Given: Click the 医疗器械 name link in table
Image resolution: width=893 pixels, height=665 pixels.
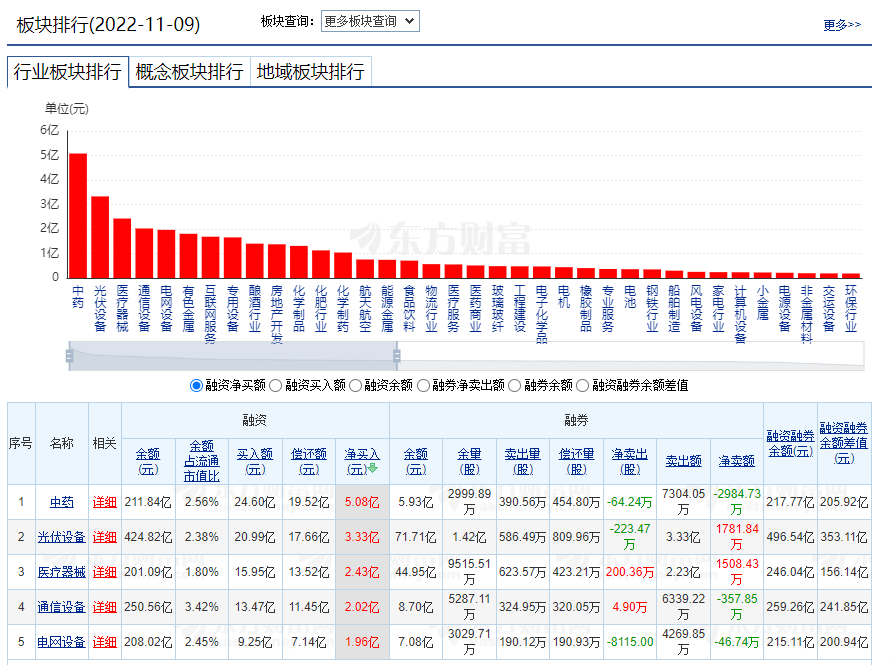Looking at the screenshot, I should pyautogui.click(x=61, y=572).
